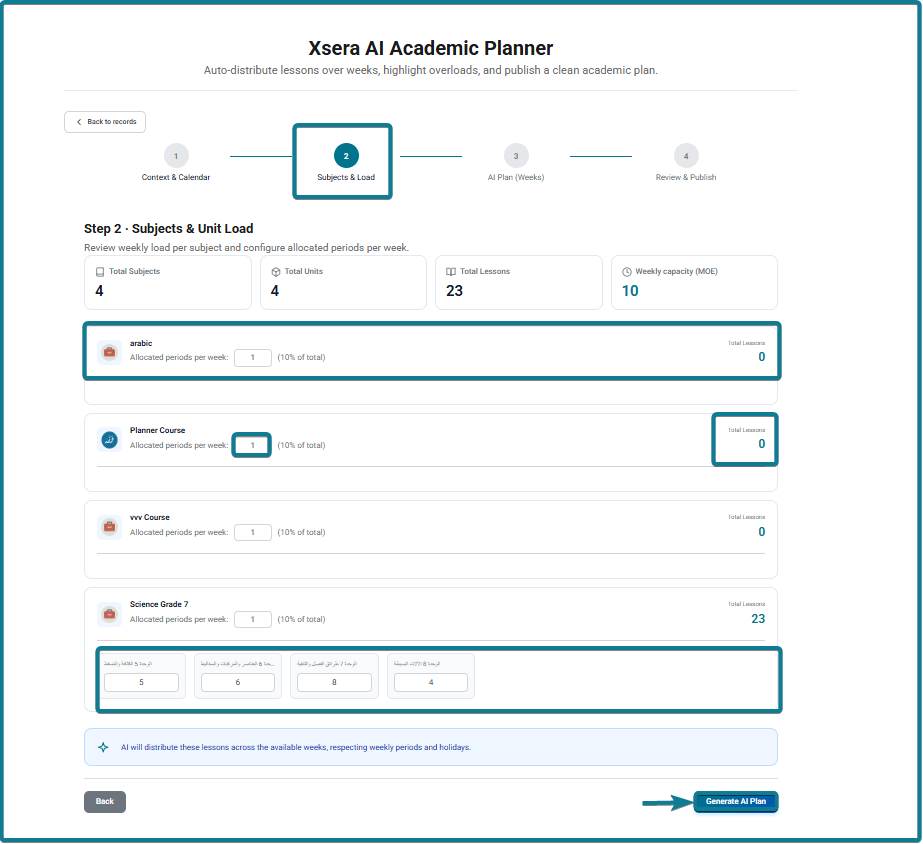Screen dimensions: 923x844
Task: Click the Science Grade 7 subject name
Action: click(x=159, y=604)
